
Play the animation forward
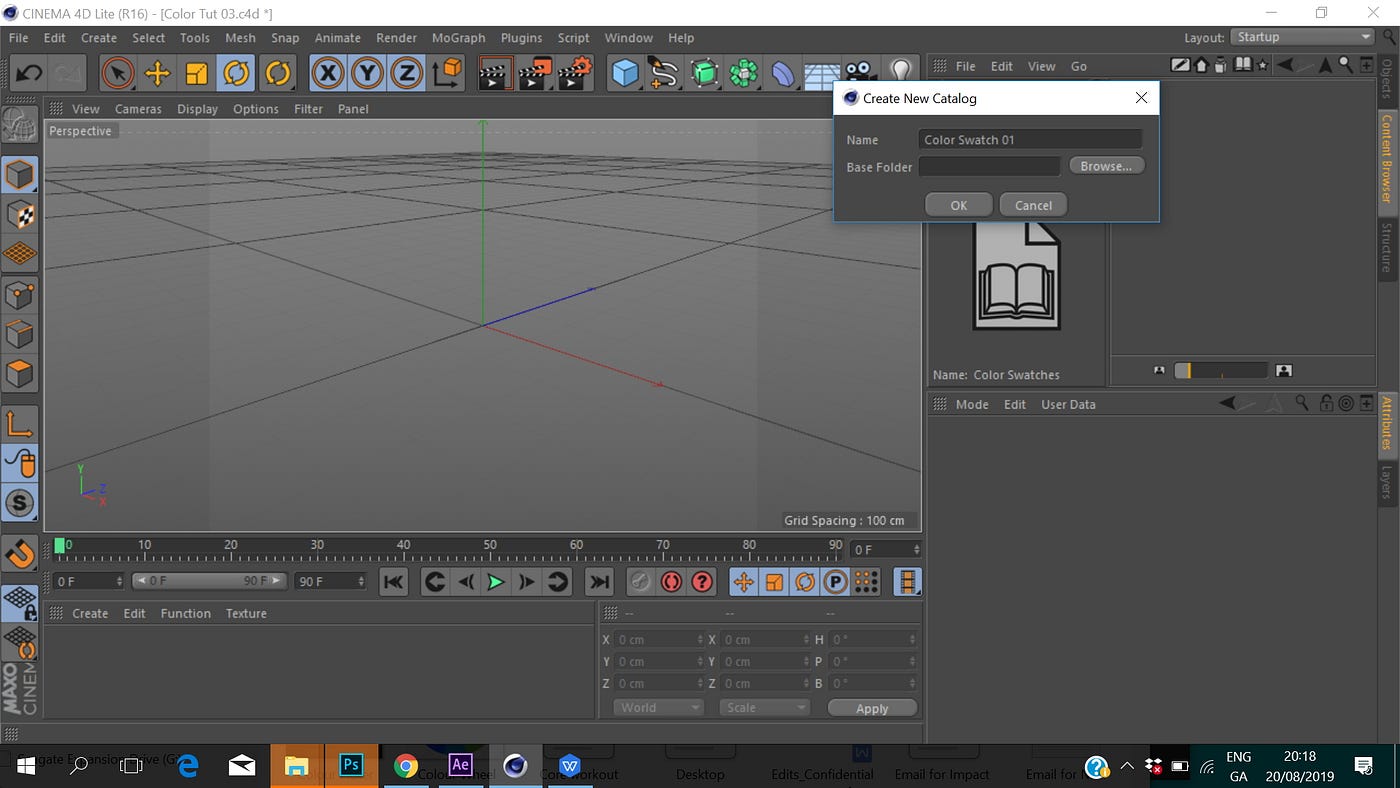pyautogui.click(x=495, y=581)
